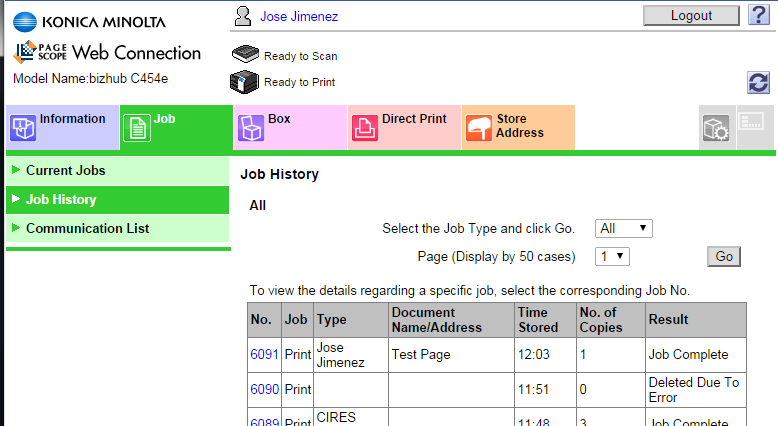Select the Store Address tab
Viewport: 778px width, 426px height.
click(518, 127)
